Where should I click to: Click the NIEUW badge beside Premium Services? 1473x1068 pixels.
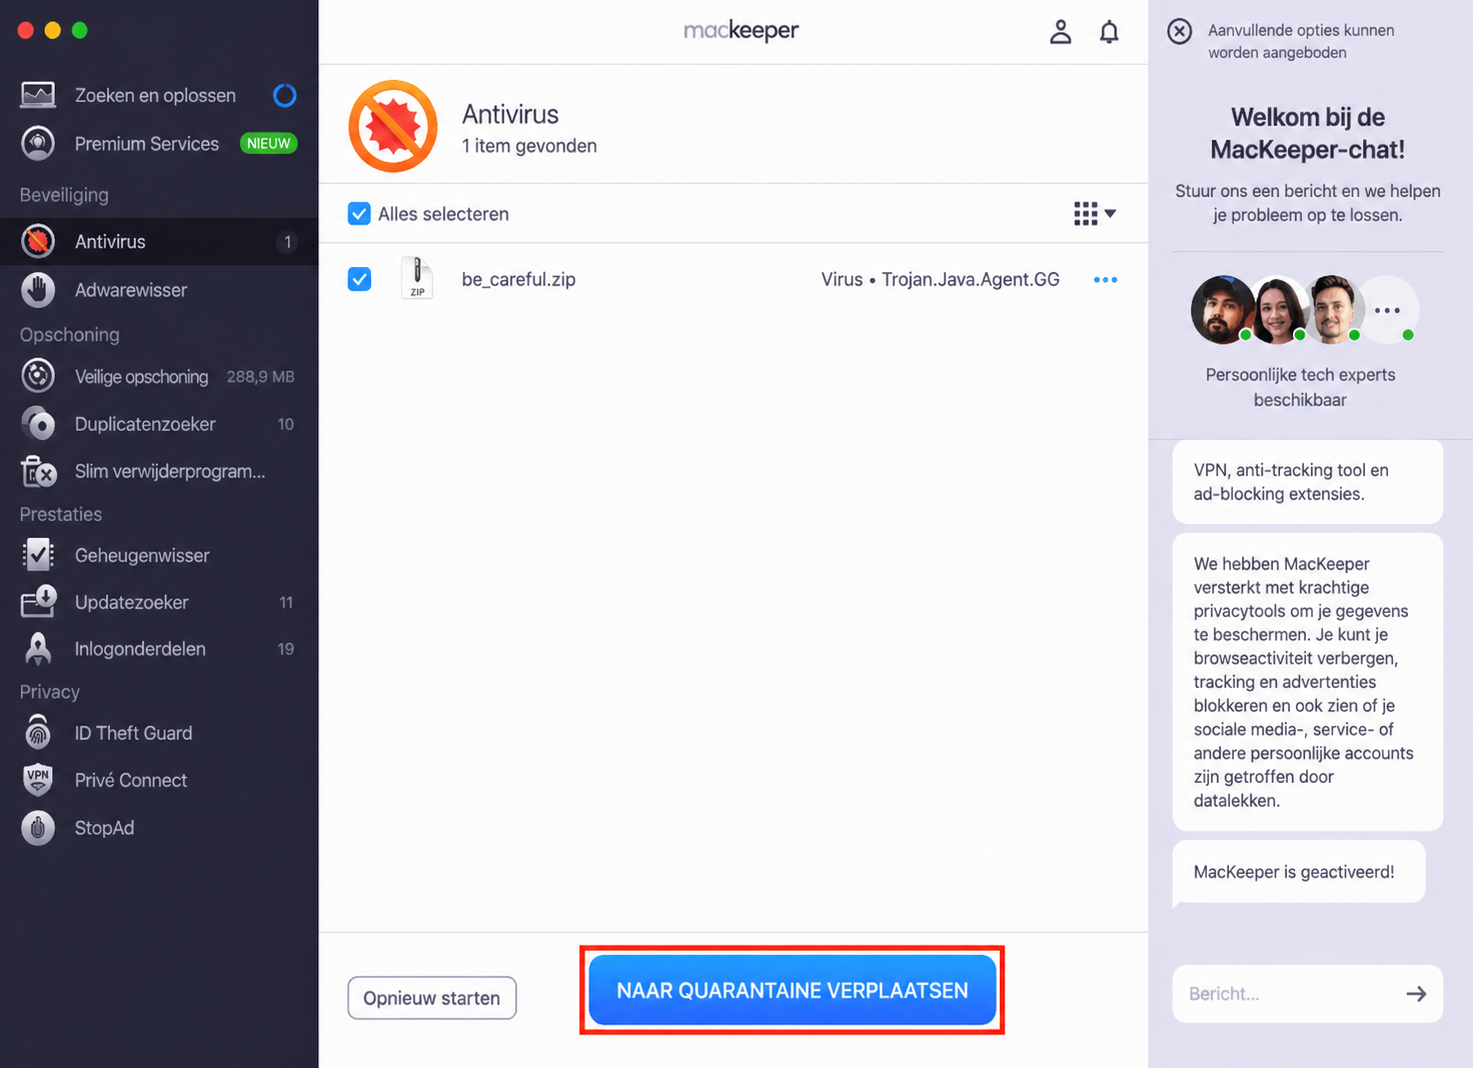tap(268, 143)
